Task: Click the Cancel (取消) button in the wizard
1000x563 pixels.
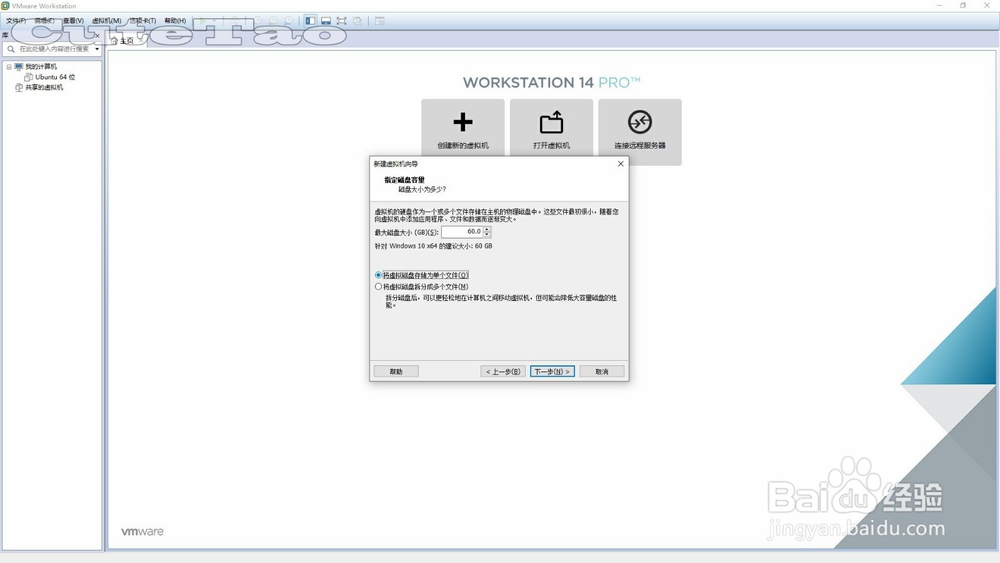Action: coord(602,371)
